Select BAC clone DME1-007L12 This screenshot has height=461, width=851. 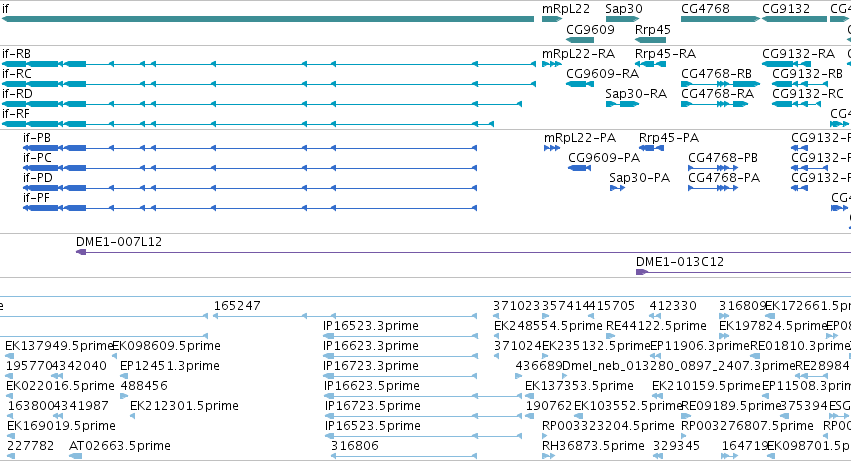coord(463,252)
